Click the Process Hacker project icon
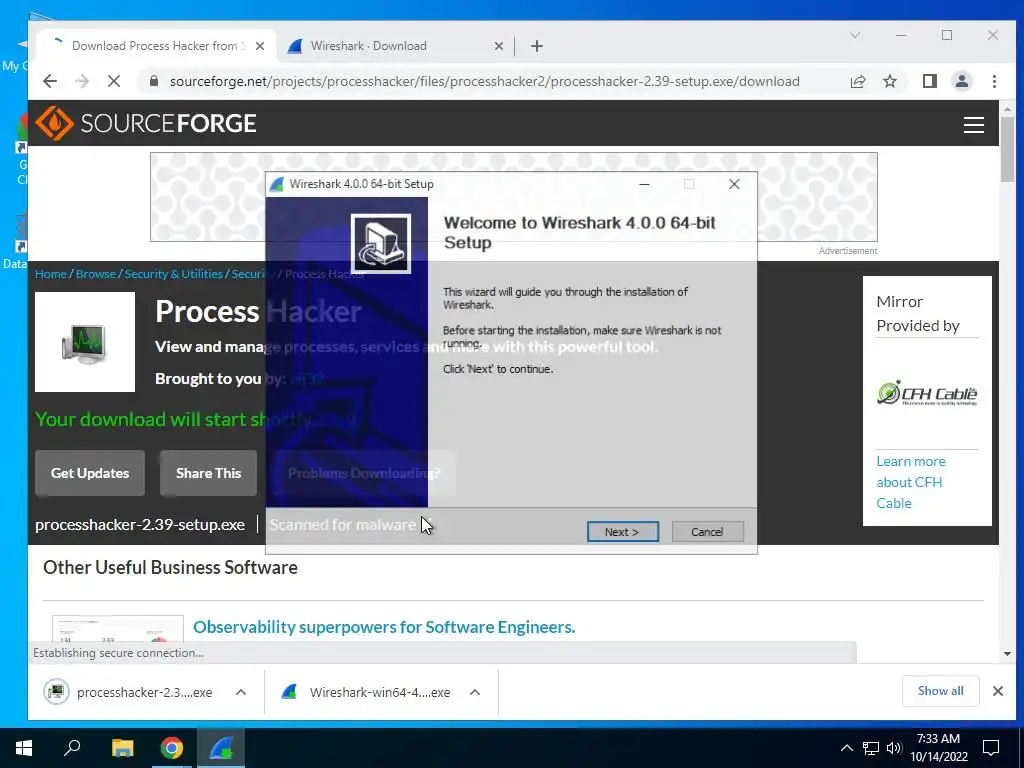 pyautogui.click(x=85, y=342)
